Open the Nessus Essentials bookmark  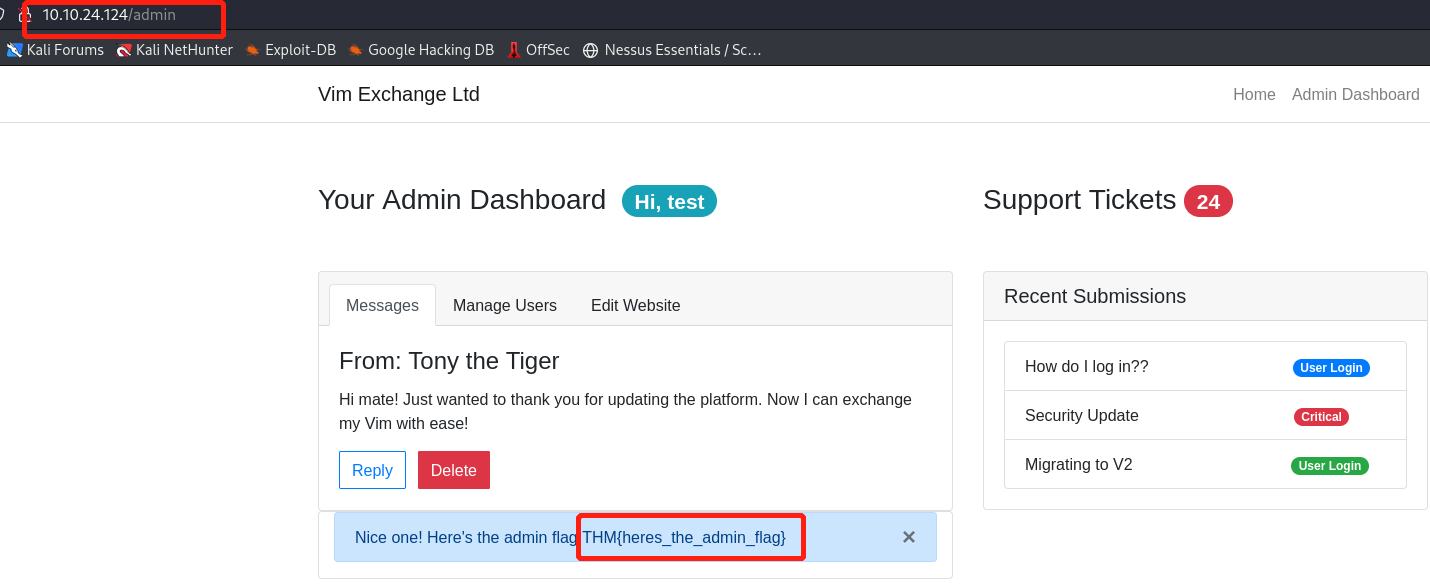pos(672,50)
